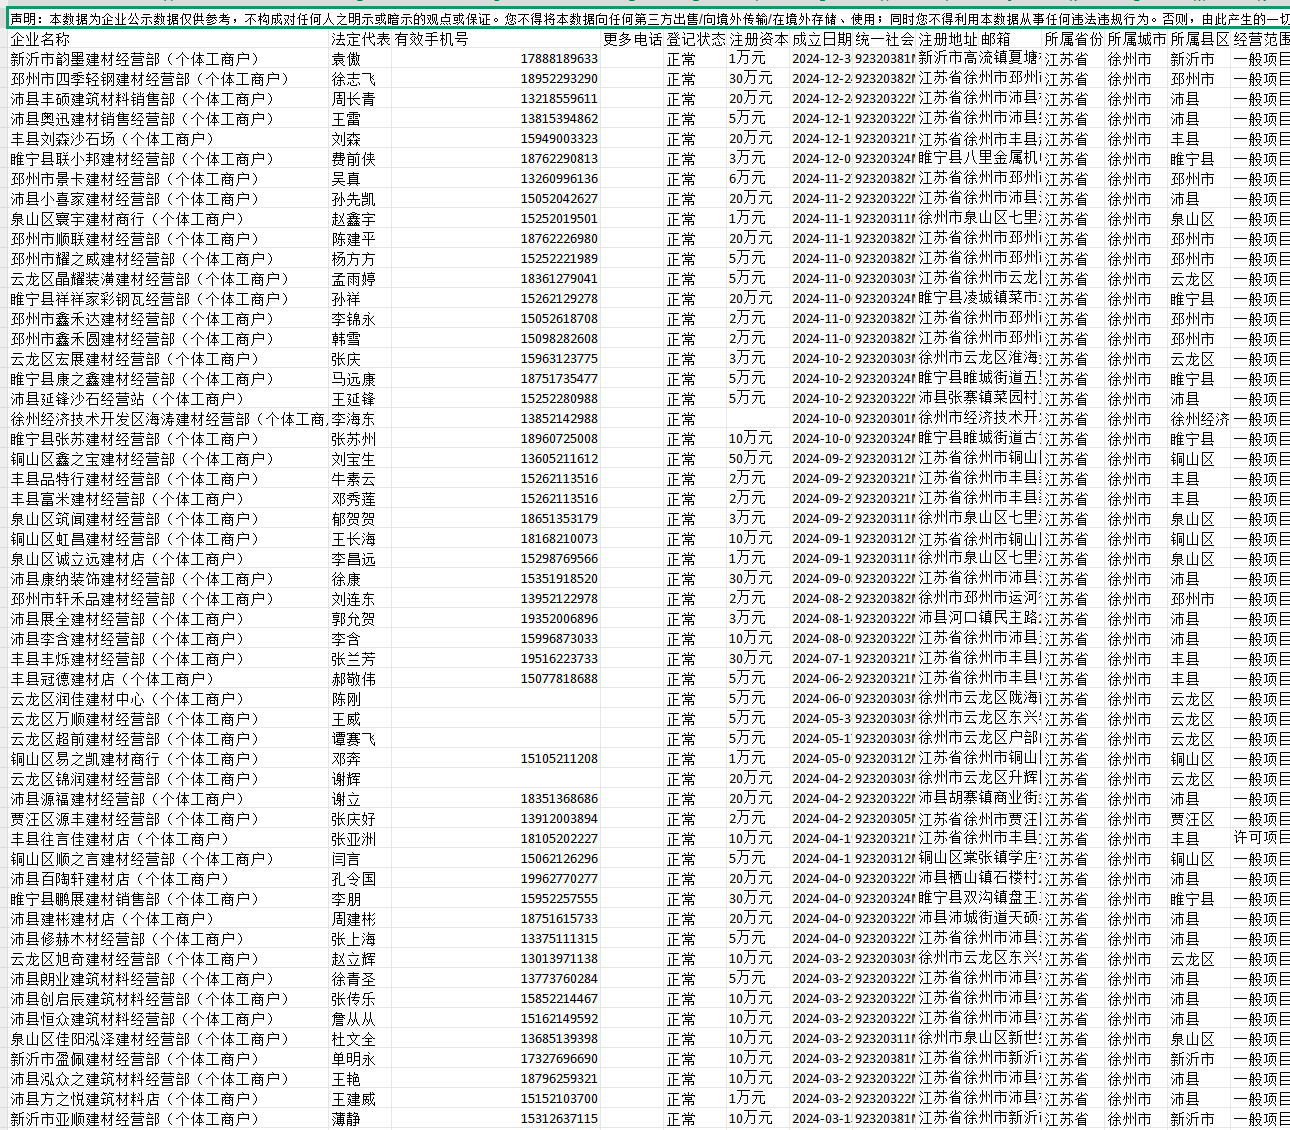Click the 注册资本 header cell

tap(757, 39)
